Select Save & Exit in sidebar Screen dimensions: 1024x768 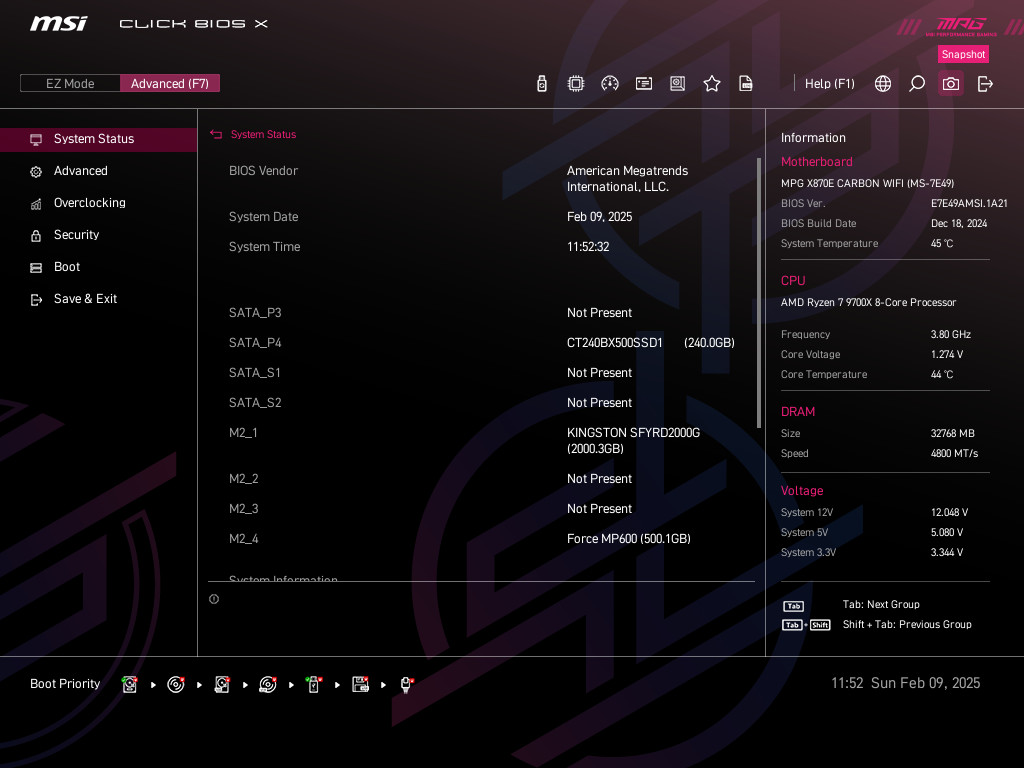85,299
